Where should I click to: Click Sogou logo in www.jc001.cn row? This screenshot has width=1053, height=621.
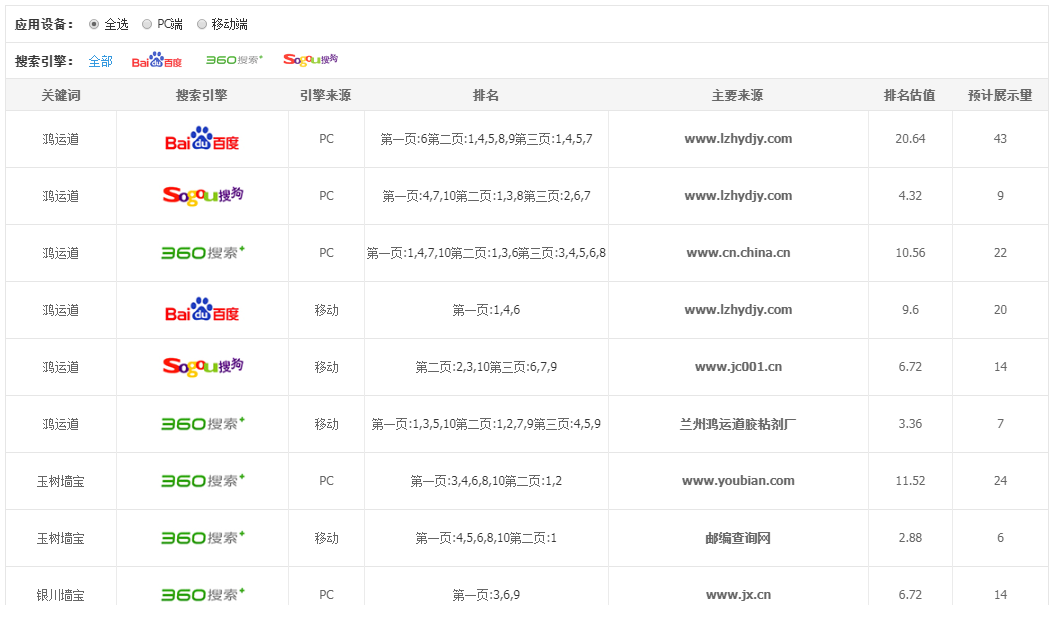click(x=202, y=367)
